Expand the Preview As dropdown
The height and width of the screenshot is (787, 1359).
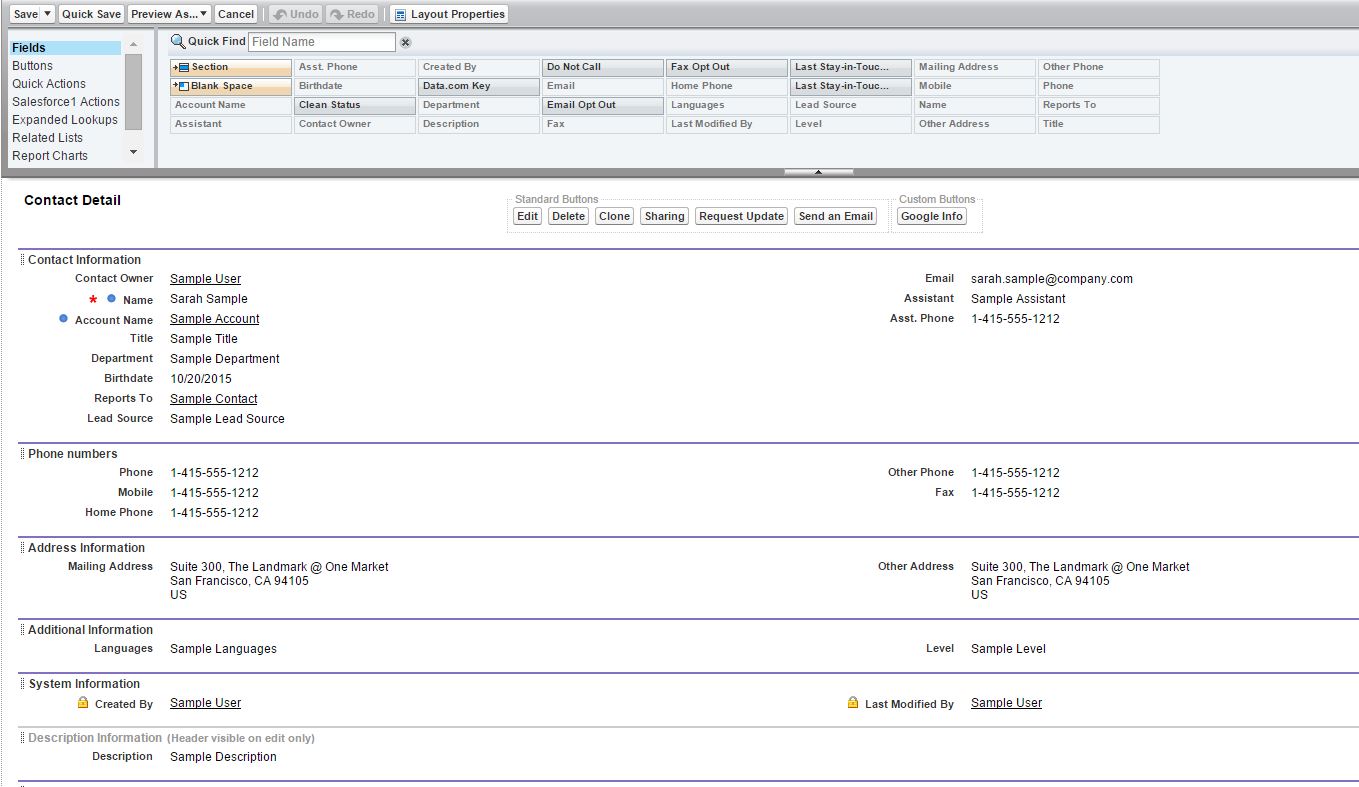[x=203, y=14]
